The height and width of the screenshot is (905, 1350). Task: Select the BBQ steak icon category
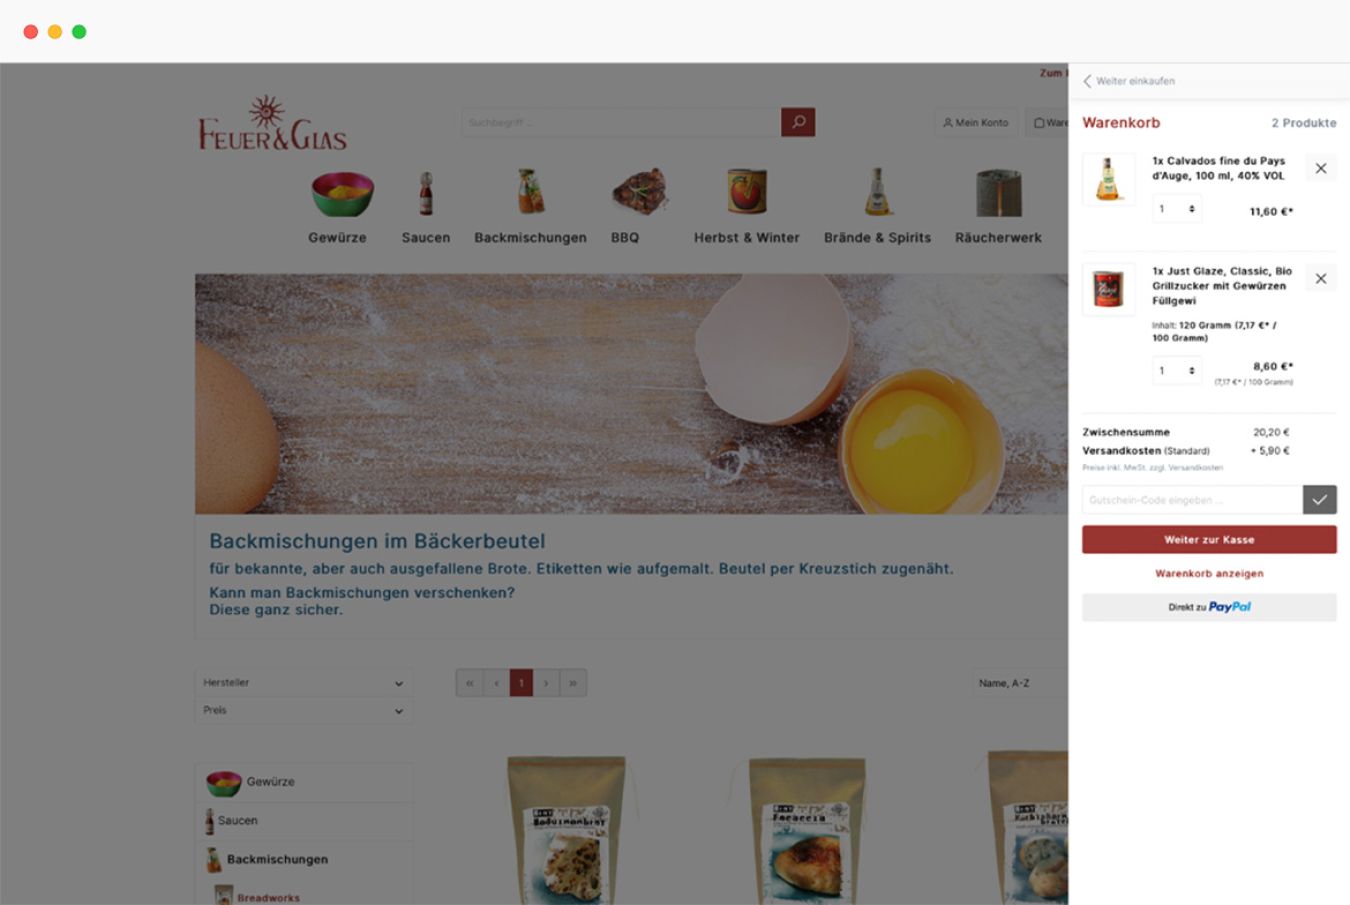coord(640,192)
